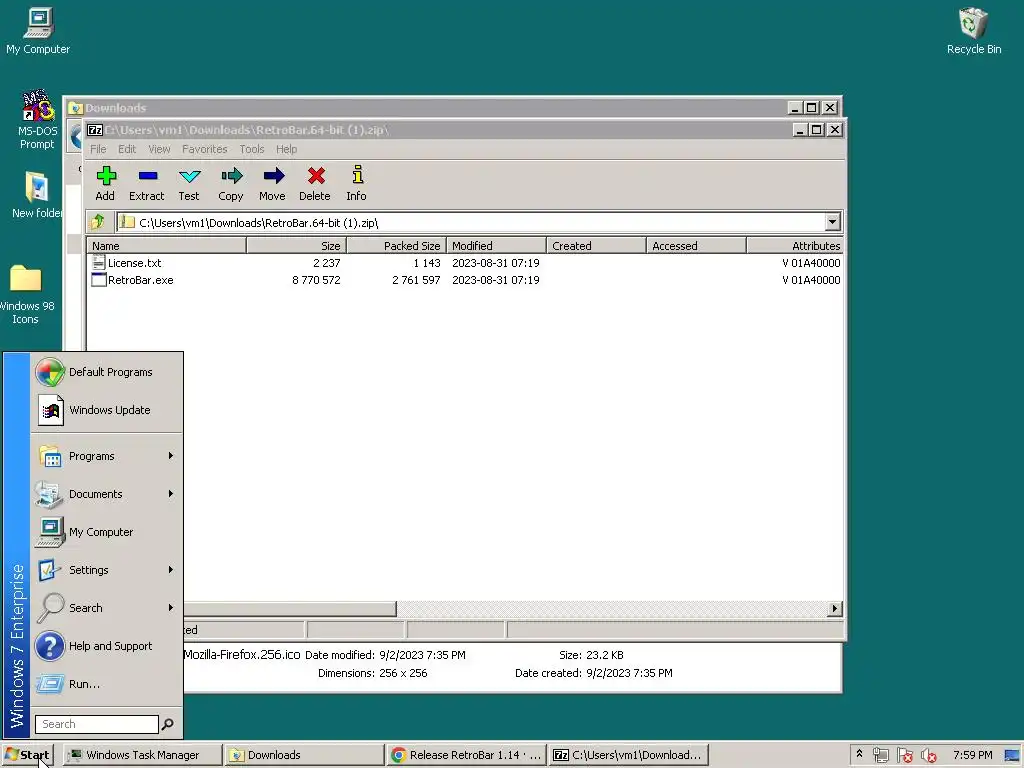1024x768 pixels.
Task: Click the horizontal scrollbar thumb in 7-Zip
Action: (289, 609)
